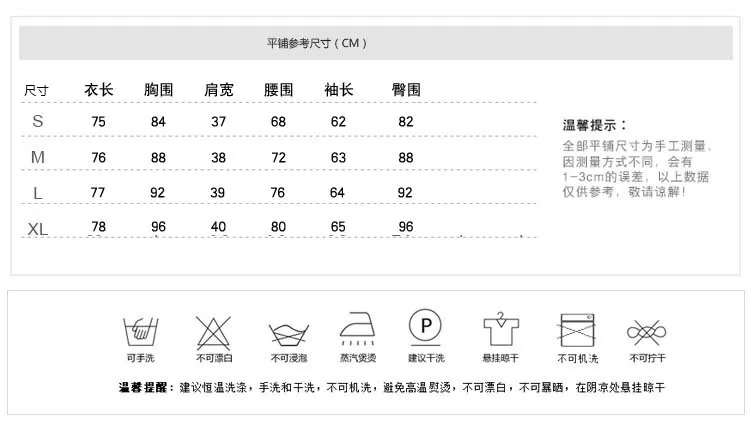
Task: Select the M size row label
Action: 38,157
